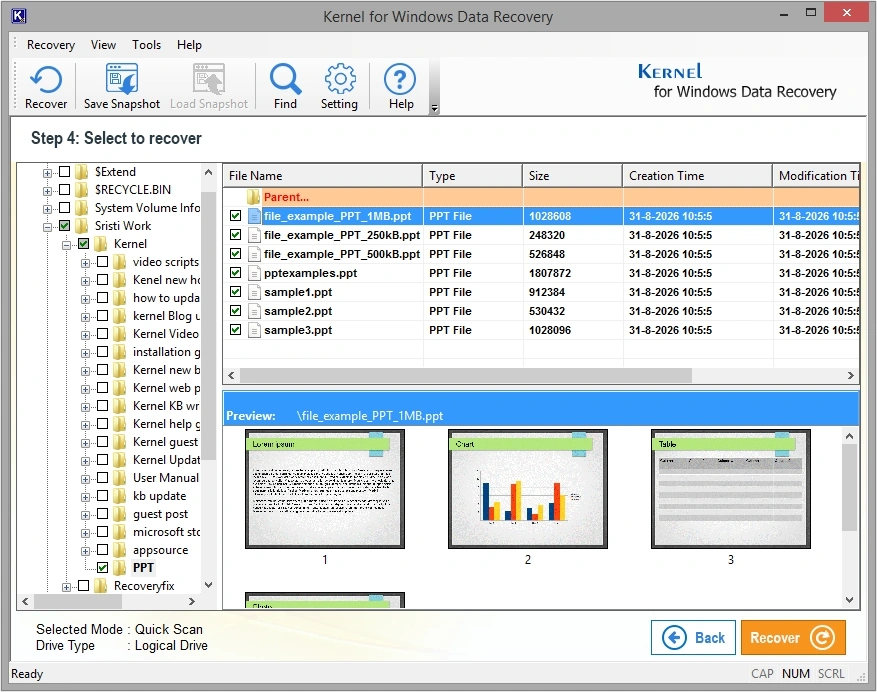877x692 pixels.
Task: Collapse the Kernel tree node
Action: pos(67,245)
